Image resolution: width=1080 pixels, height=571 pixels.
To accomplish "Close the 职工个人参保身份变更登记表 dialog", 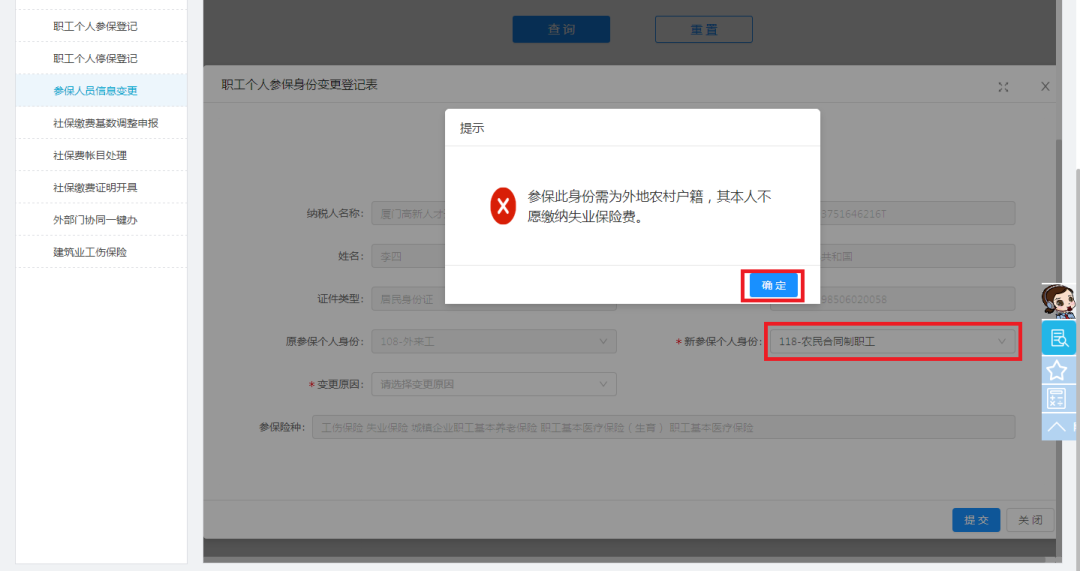I will coord(1045,87).
